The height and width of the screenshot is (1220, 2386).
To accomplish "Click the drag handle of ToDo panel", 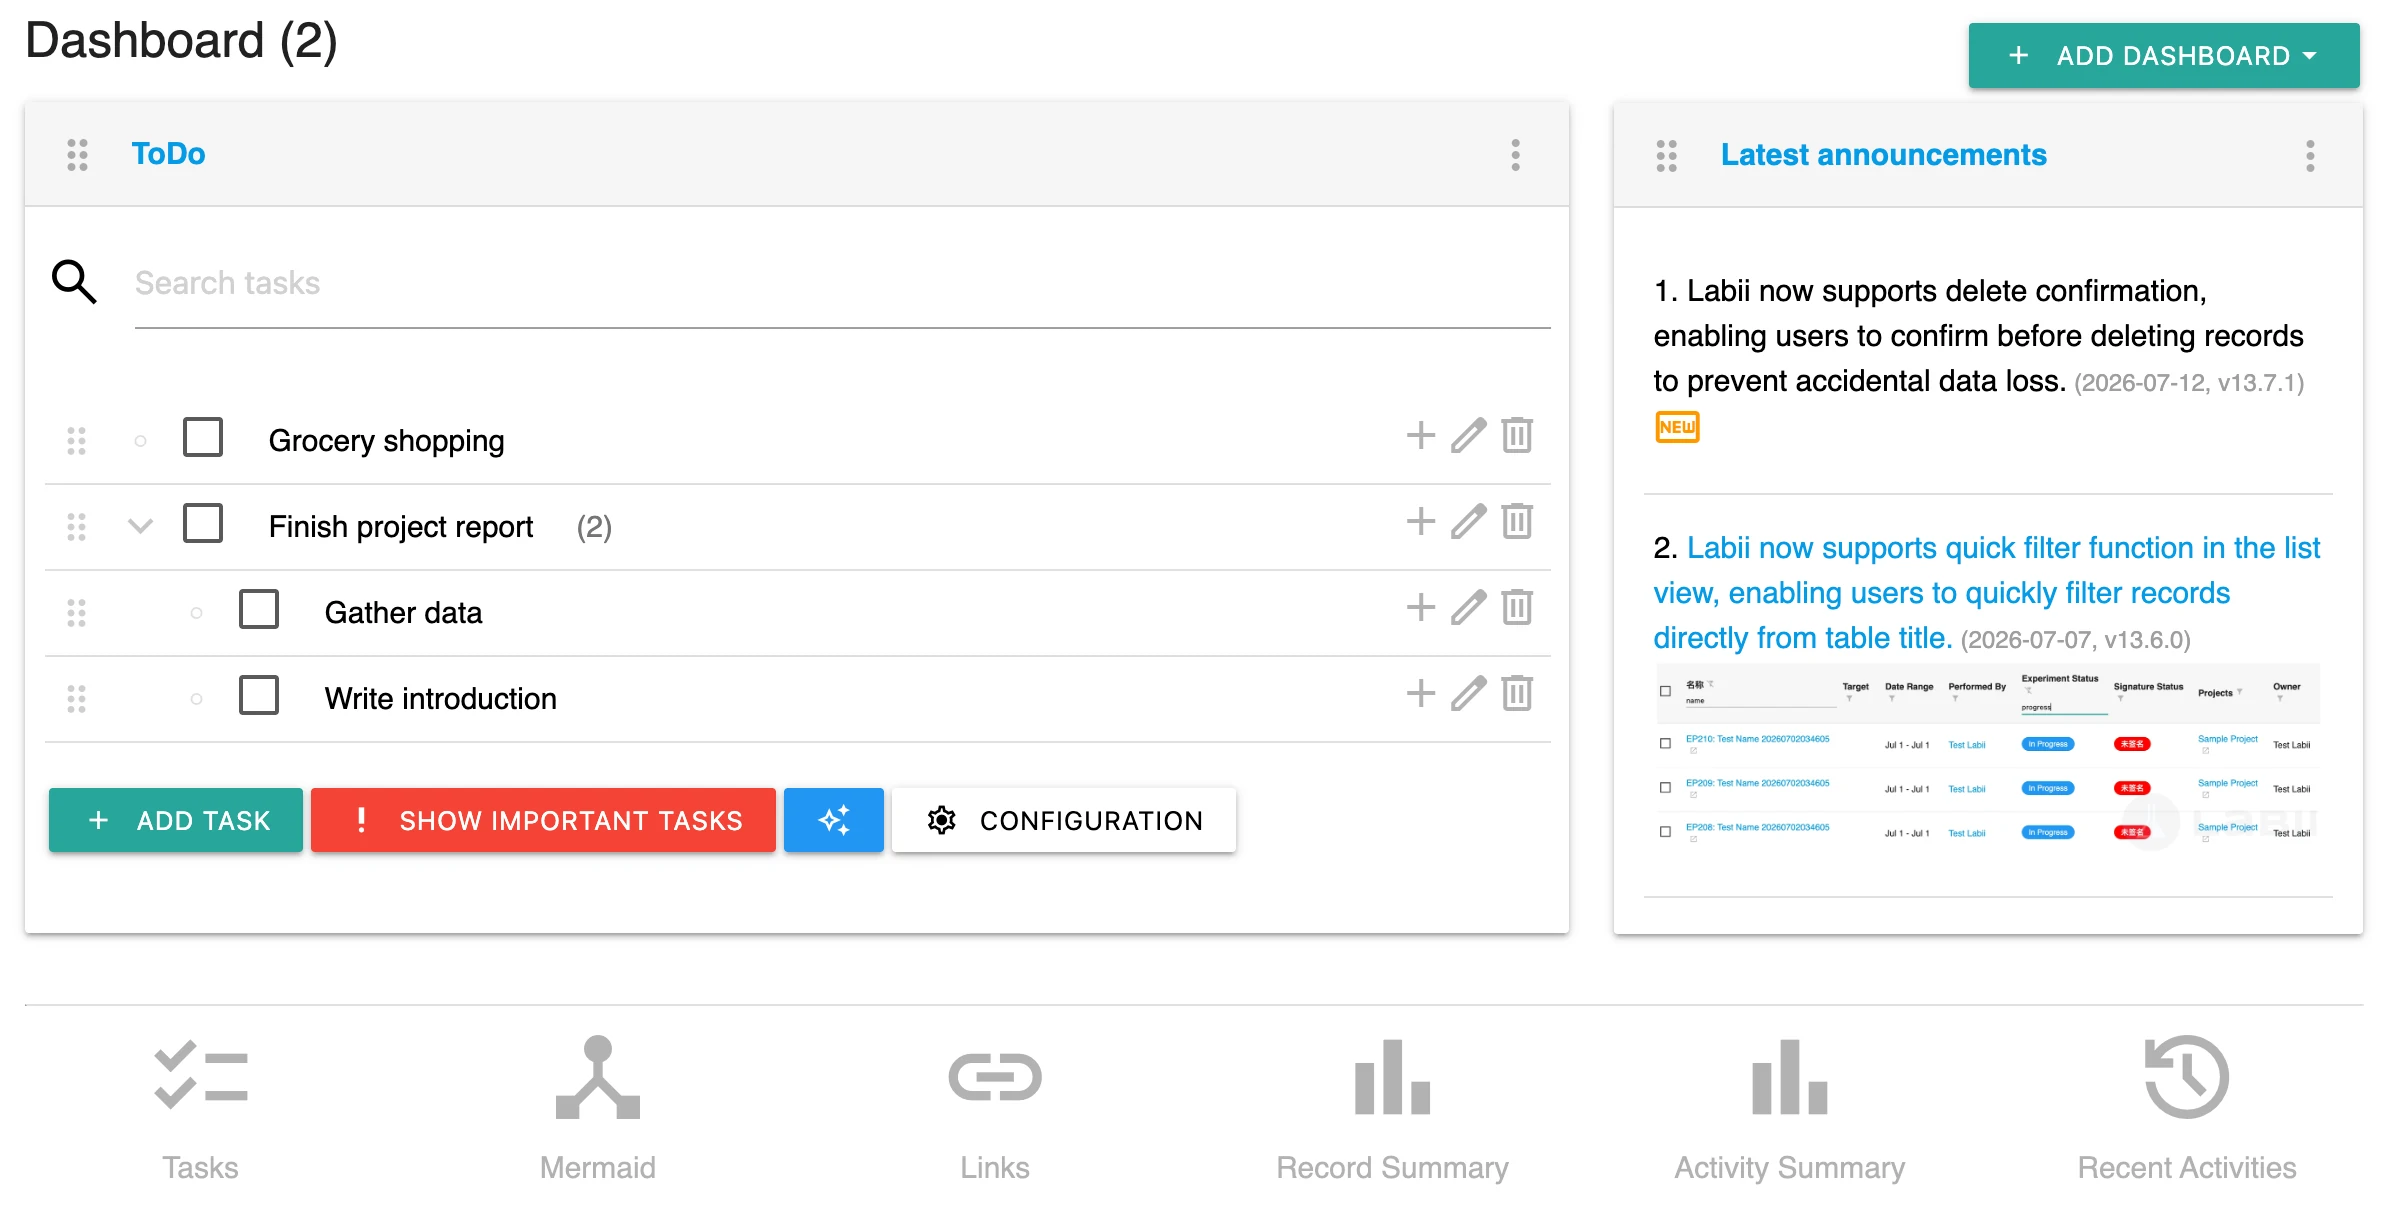I will [x=77, y=155].
